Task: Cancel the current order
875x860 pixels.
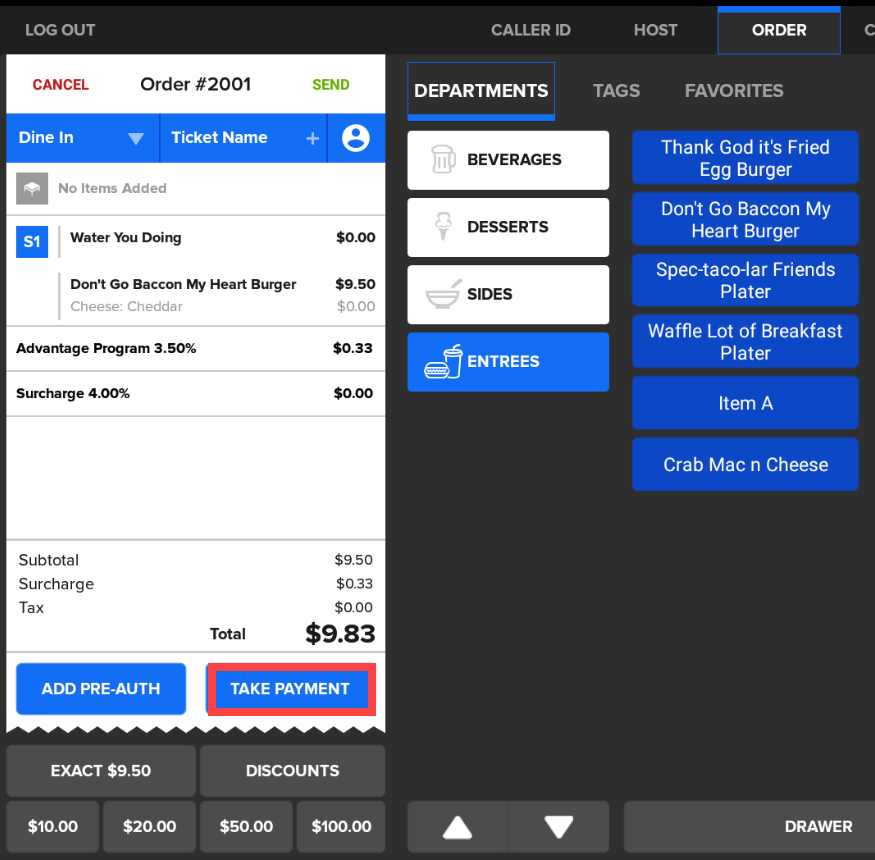Action: (x=61, y=85)
